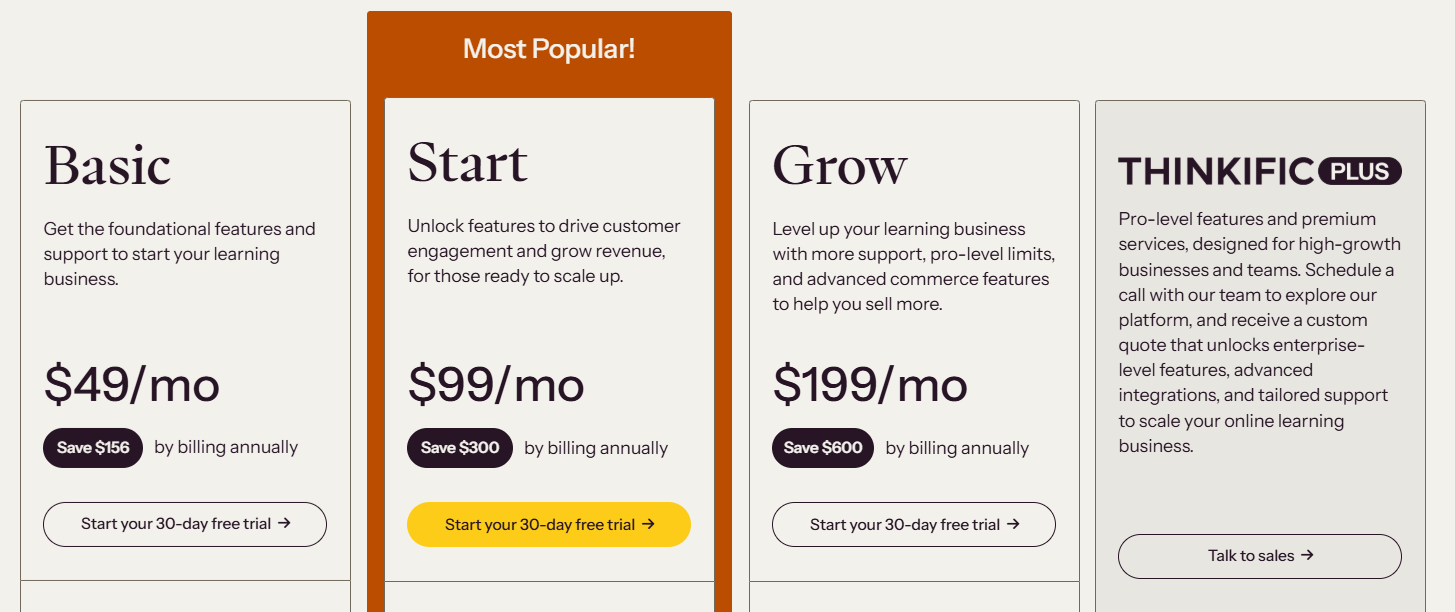
Task: Select the Save $156 badge
Action: point(92,447)
